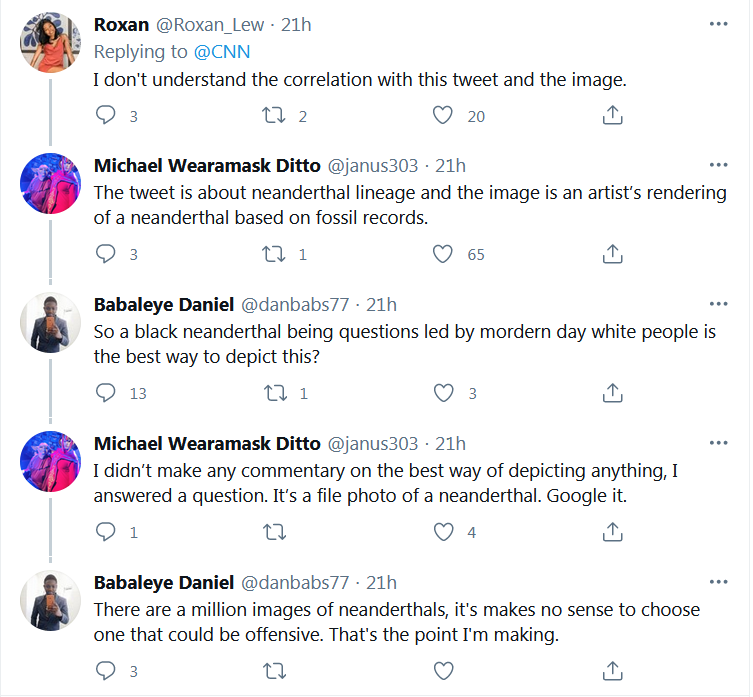Open Roxan's profile from her display name
Screen dimensions: 753x697
(x=121, y=24)
